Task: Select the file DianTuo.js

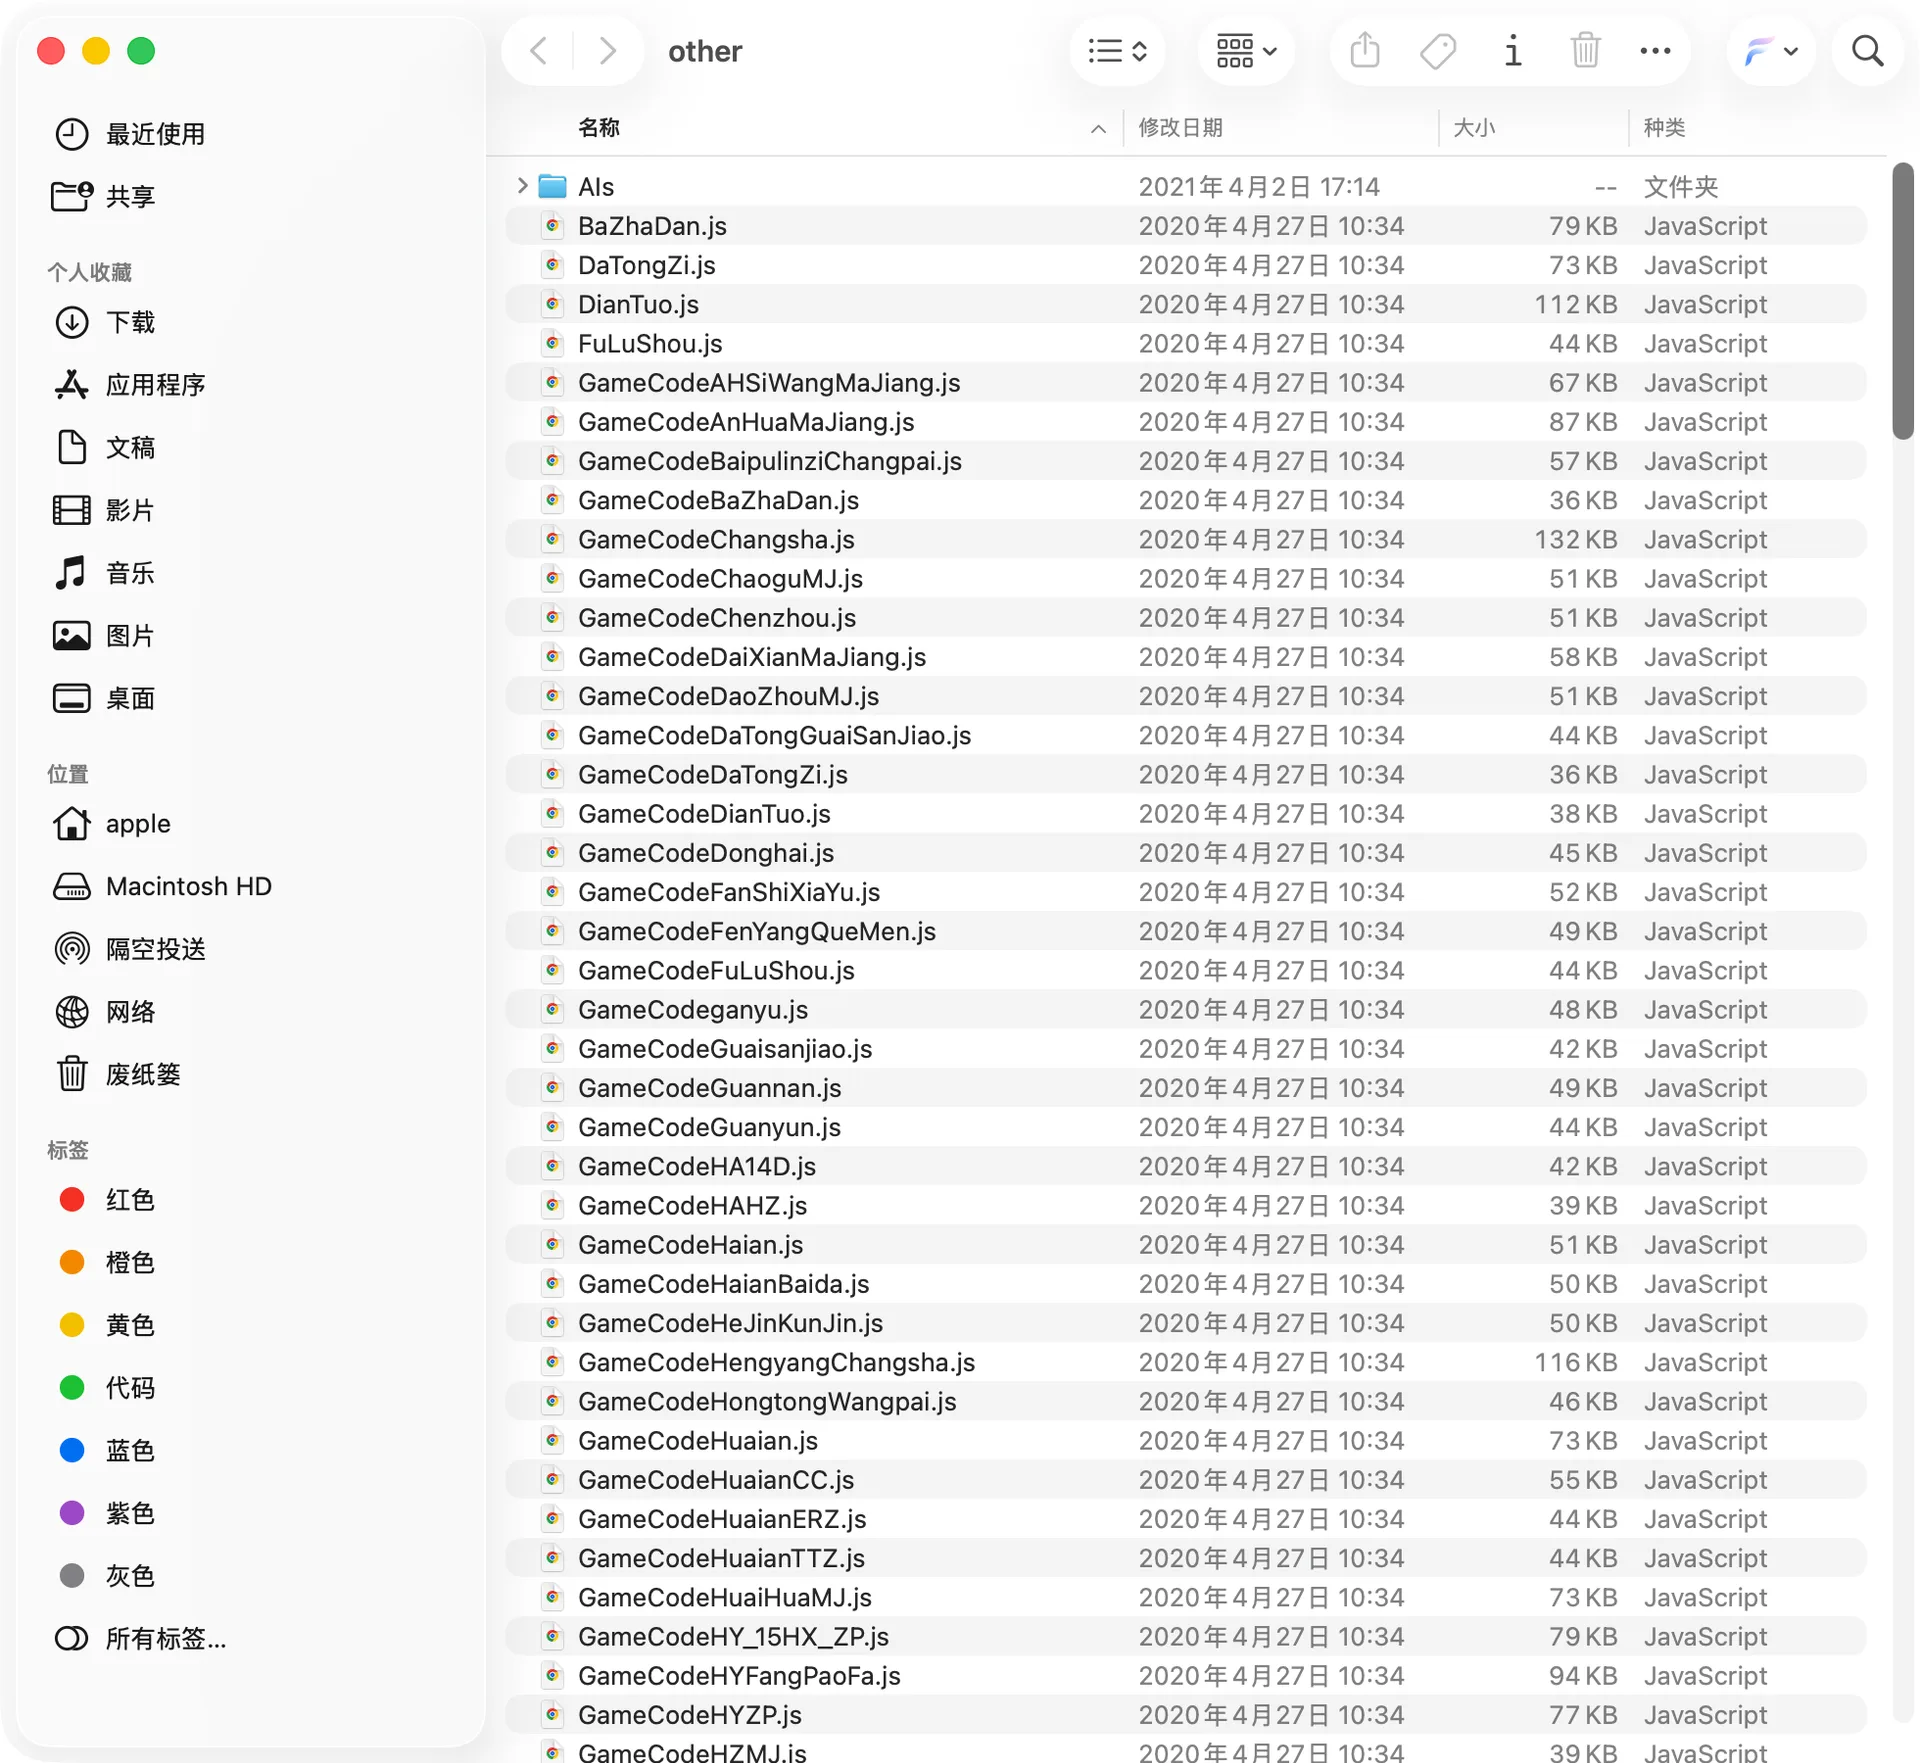Action: [x=1186, y=304]
